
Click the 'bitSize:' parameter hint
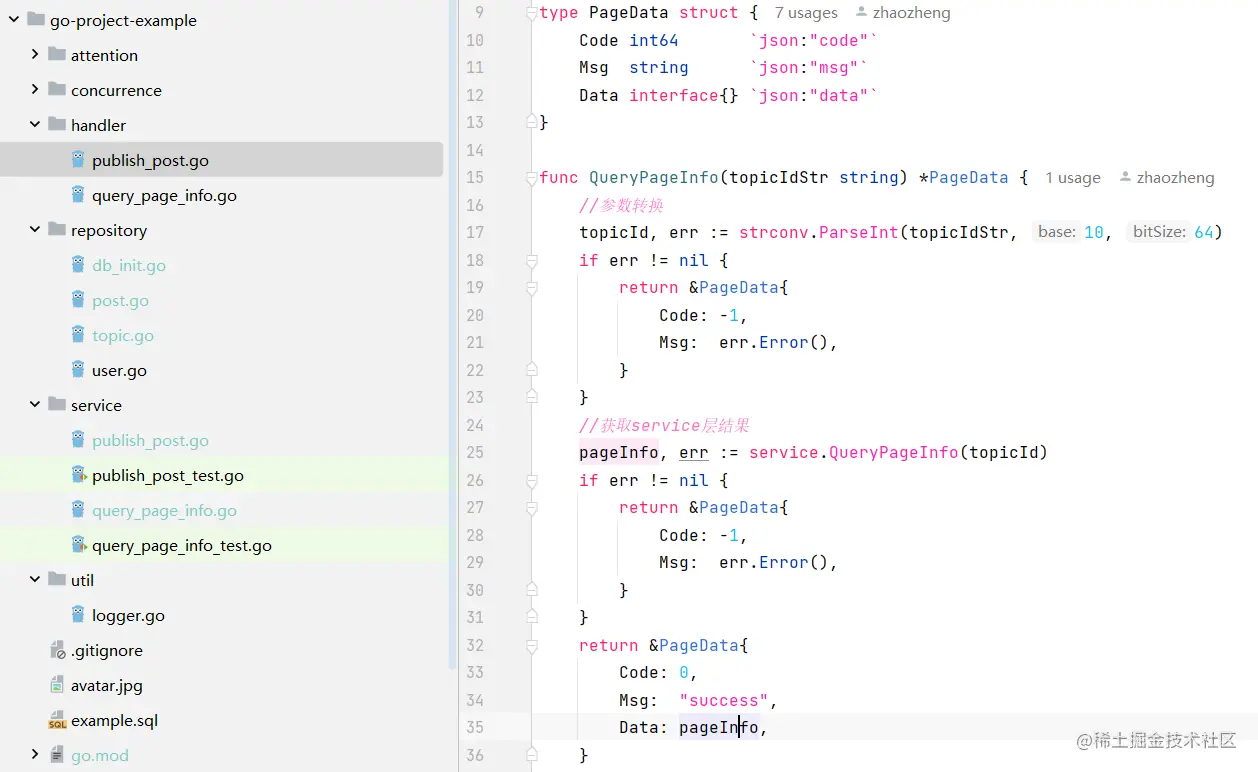[x=1159, y=232]
